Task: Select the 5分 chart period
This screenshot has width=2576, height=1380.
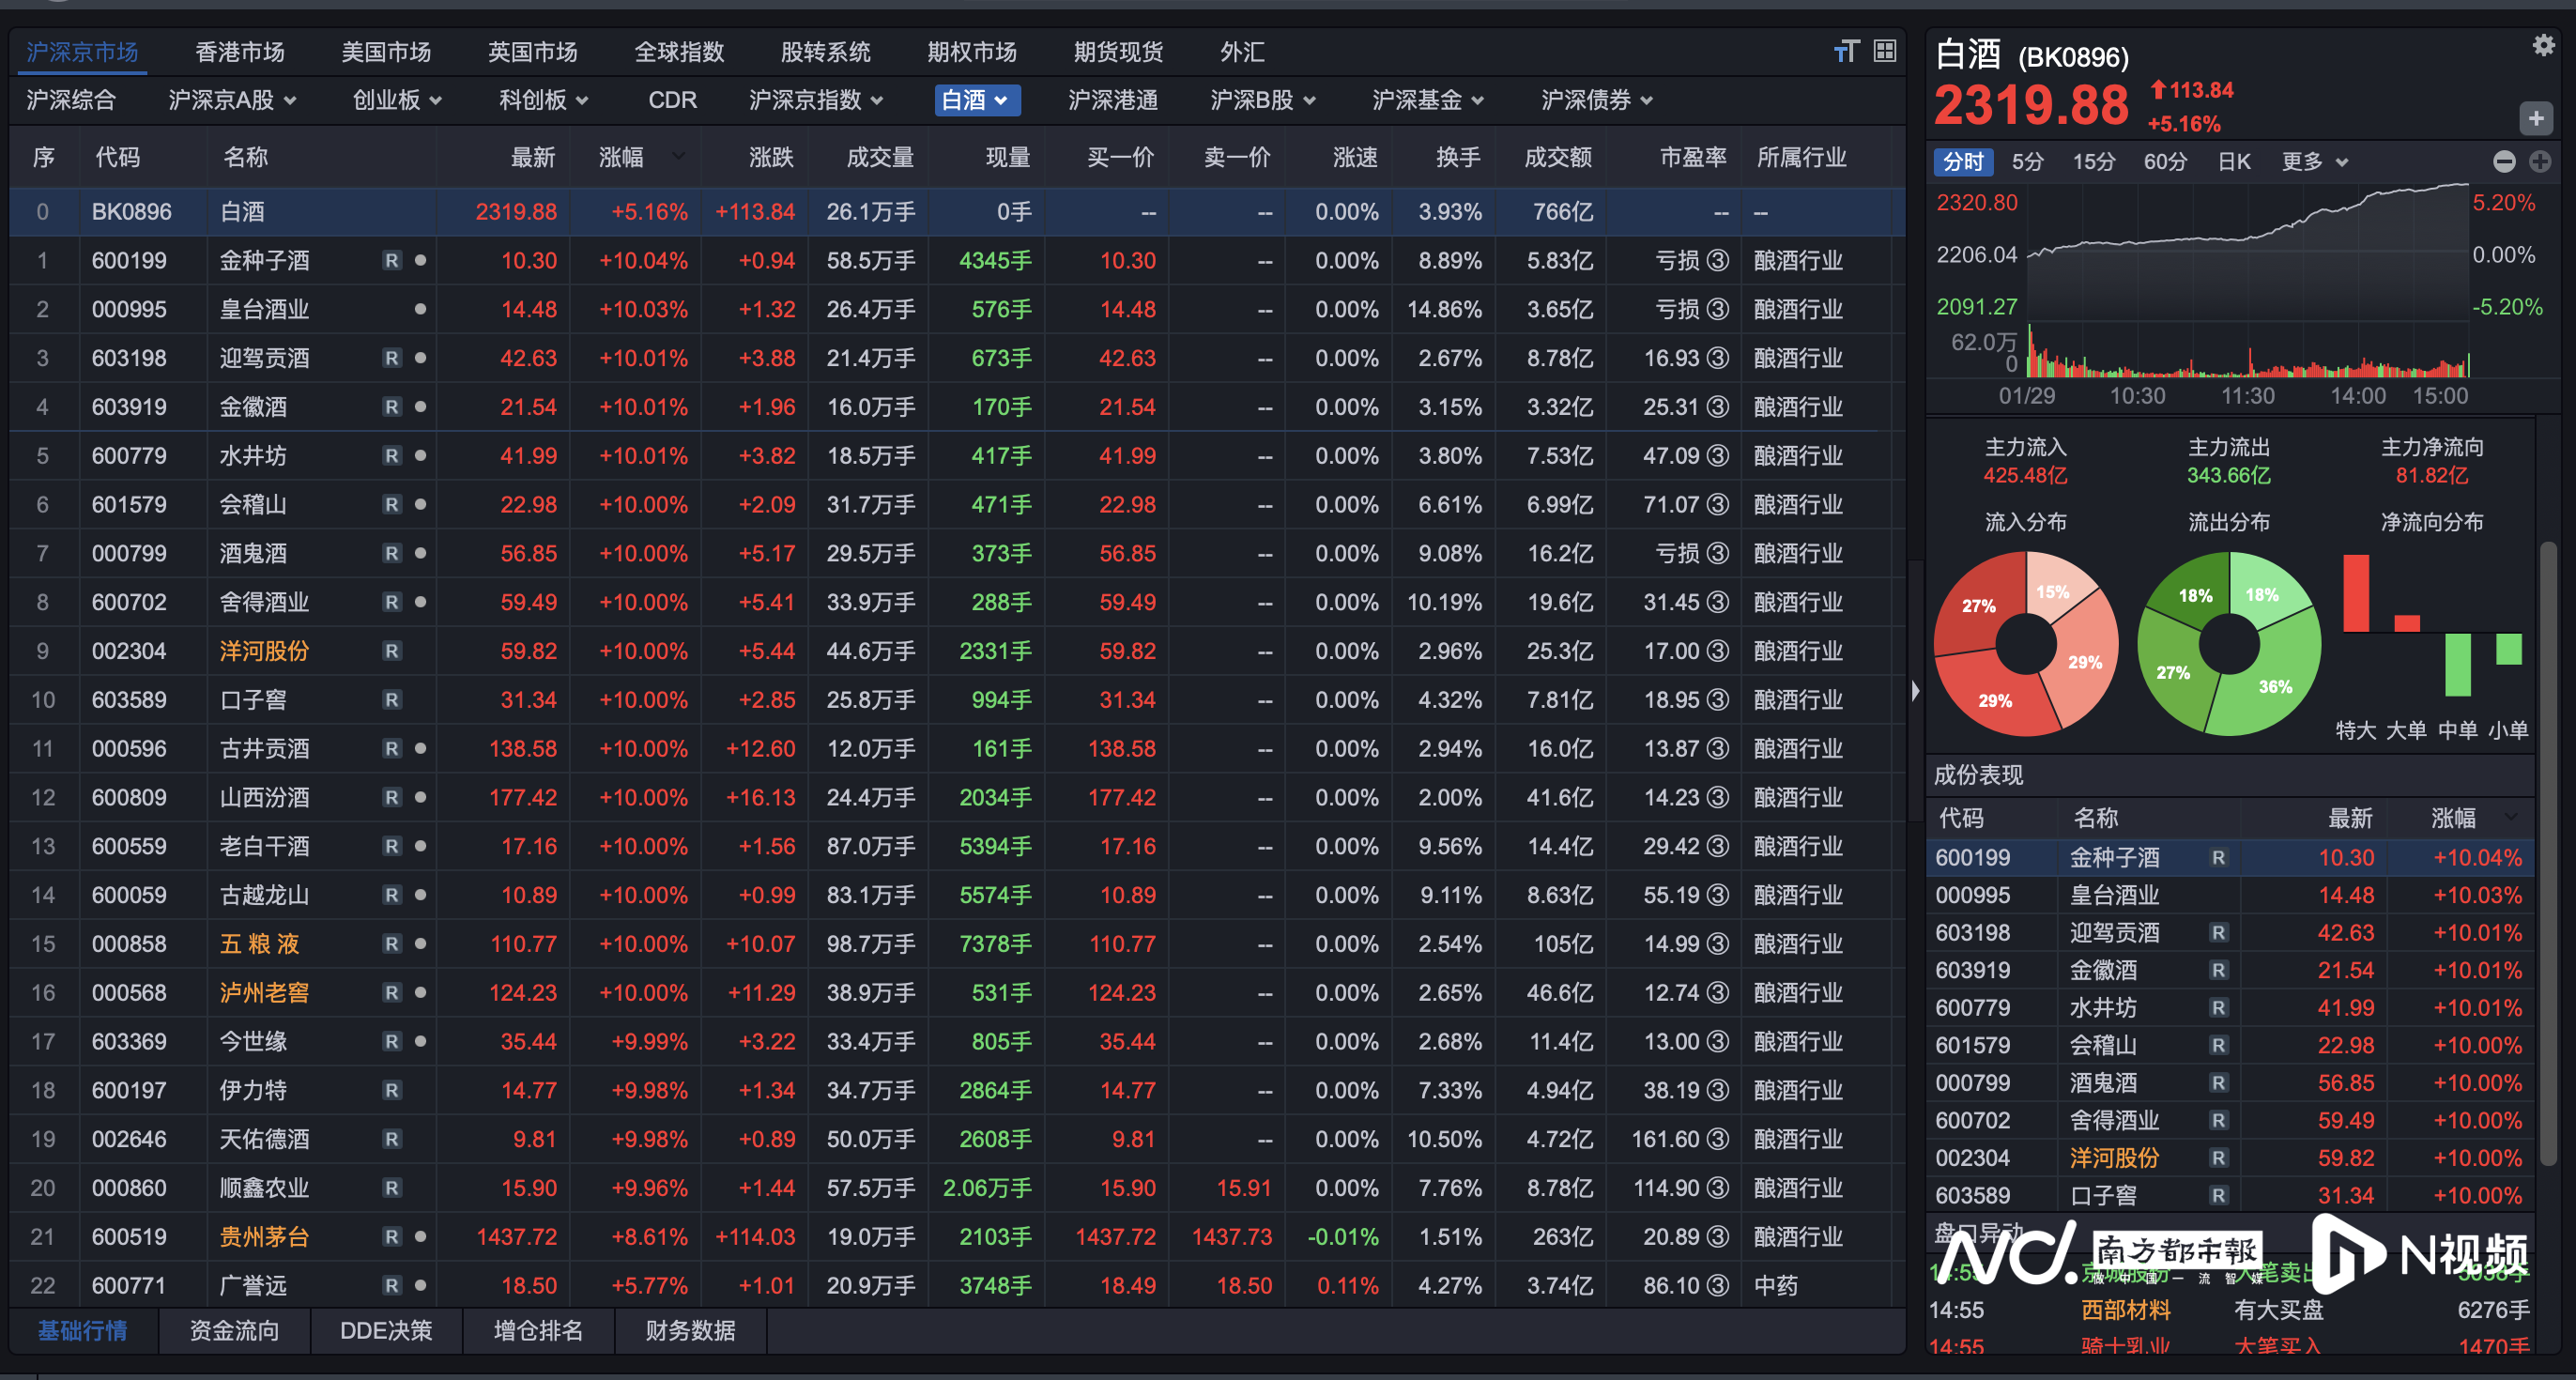Action: tap(2027, 162)
